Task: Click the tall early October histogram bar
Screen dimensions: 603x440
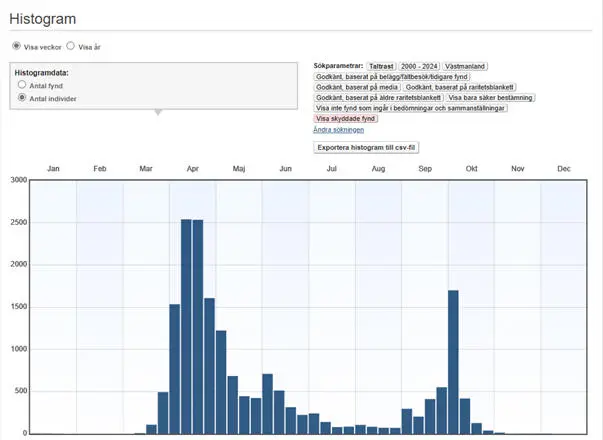Action: pos(453,362)
